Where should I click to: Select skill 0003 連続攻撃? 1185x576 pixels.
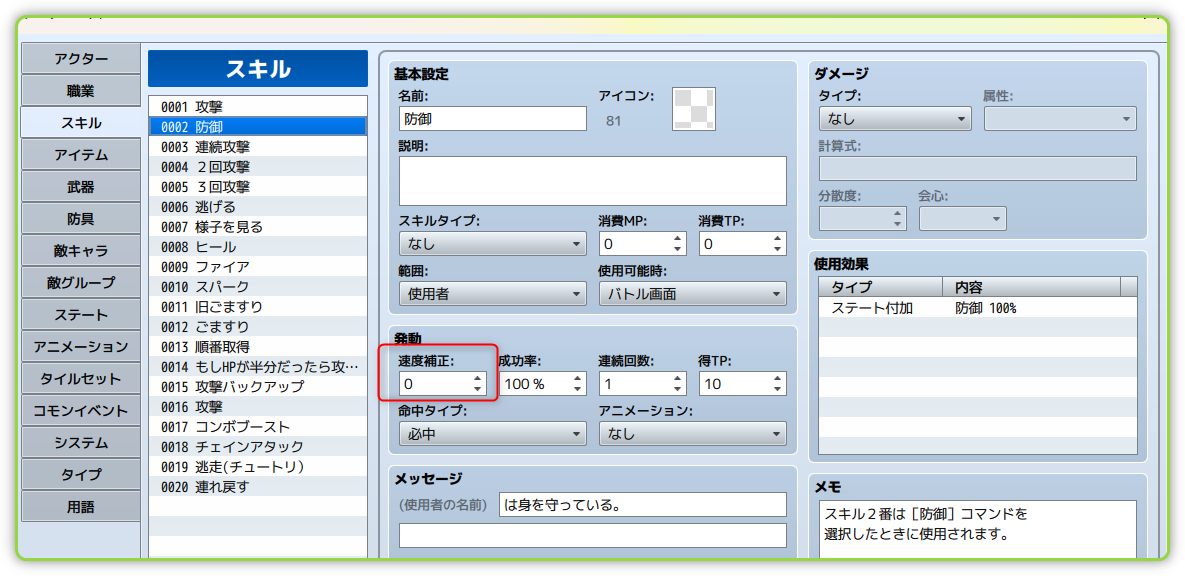258,147
